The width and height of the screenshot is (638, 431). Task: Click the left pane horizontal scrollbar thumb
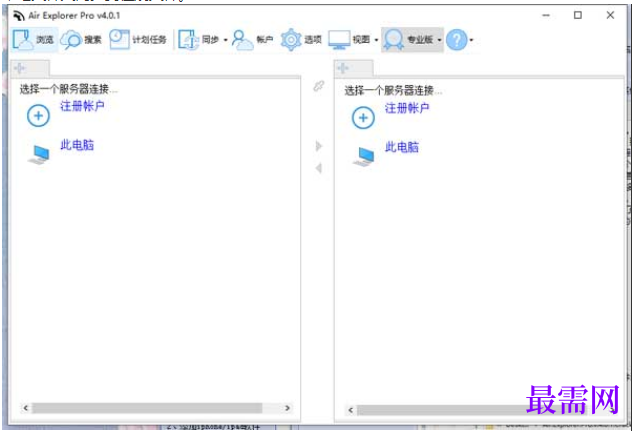[x=147, y=408]
